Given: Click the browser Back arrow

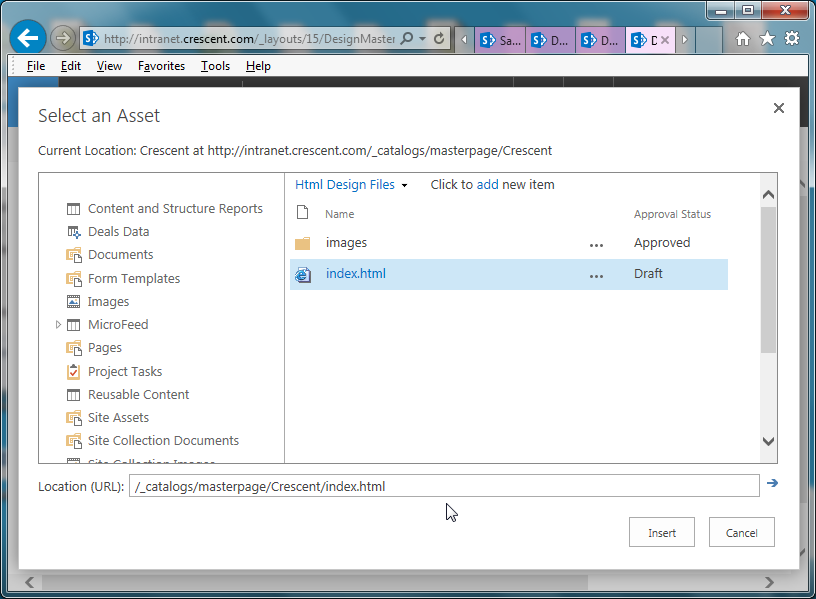Looking at the screenshot, I should 27,37.
